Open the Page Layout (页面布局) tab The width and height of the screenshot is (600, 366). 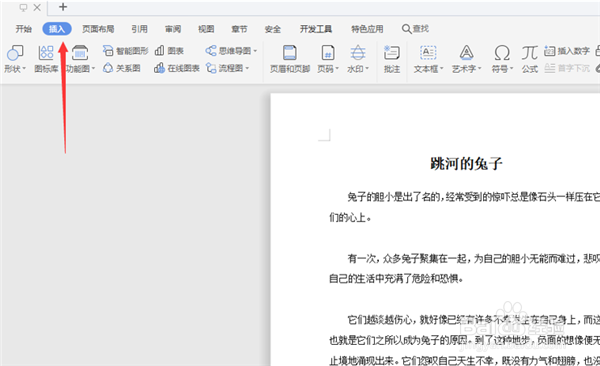coord(98,29)
